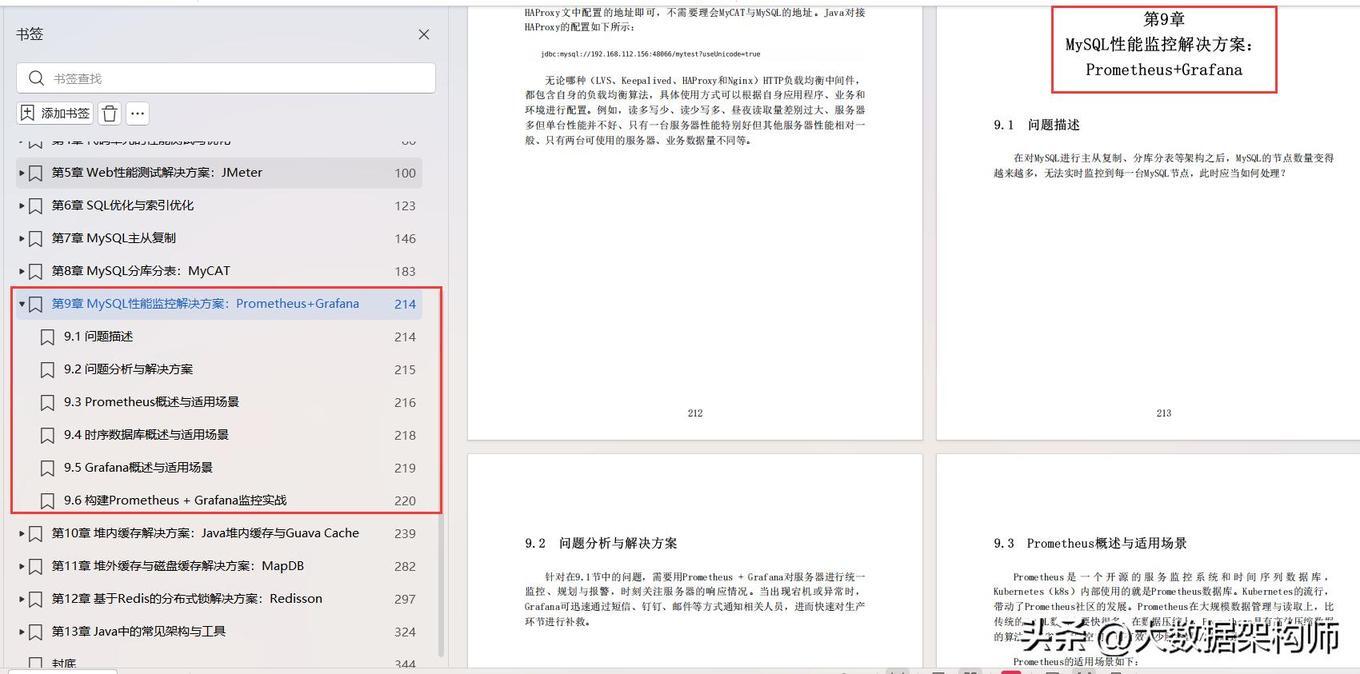The height and width of the screenshot is (674, 1360).
Task: Click bookmark icon beside 第13章 Java常见架构
Action: (36, 632)
